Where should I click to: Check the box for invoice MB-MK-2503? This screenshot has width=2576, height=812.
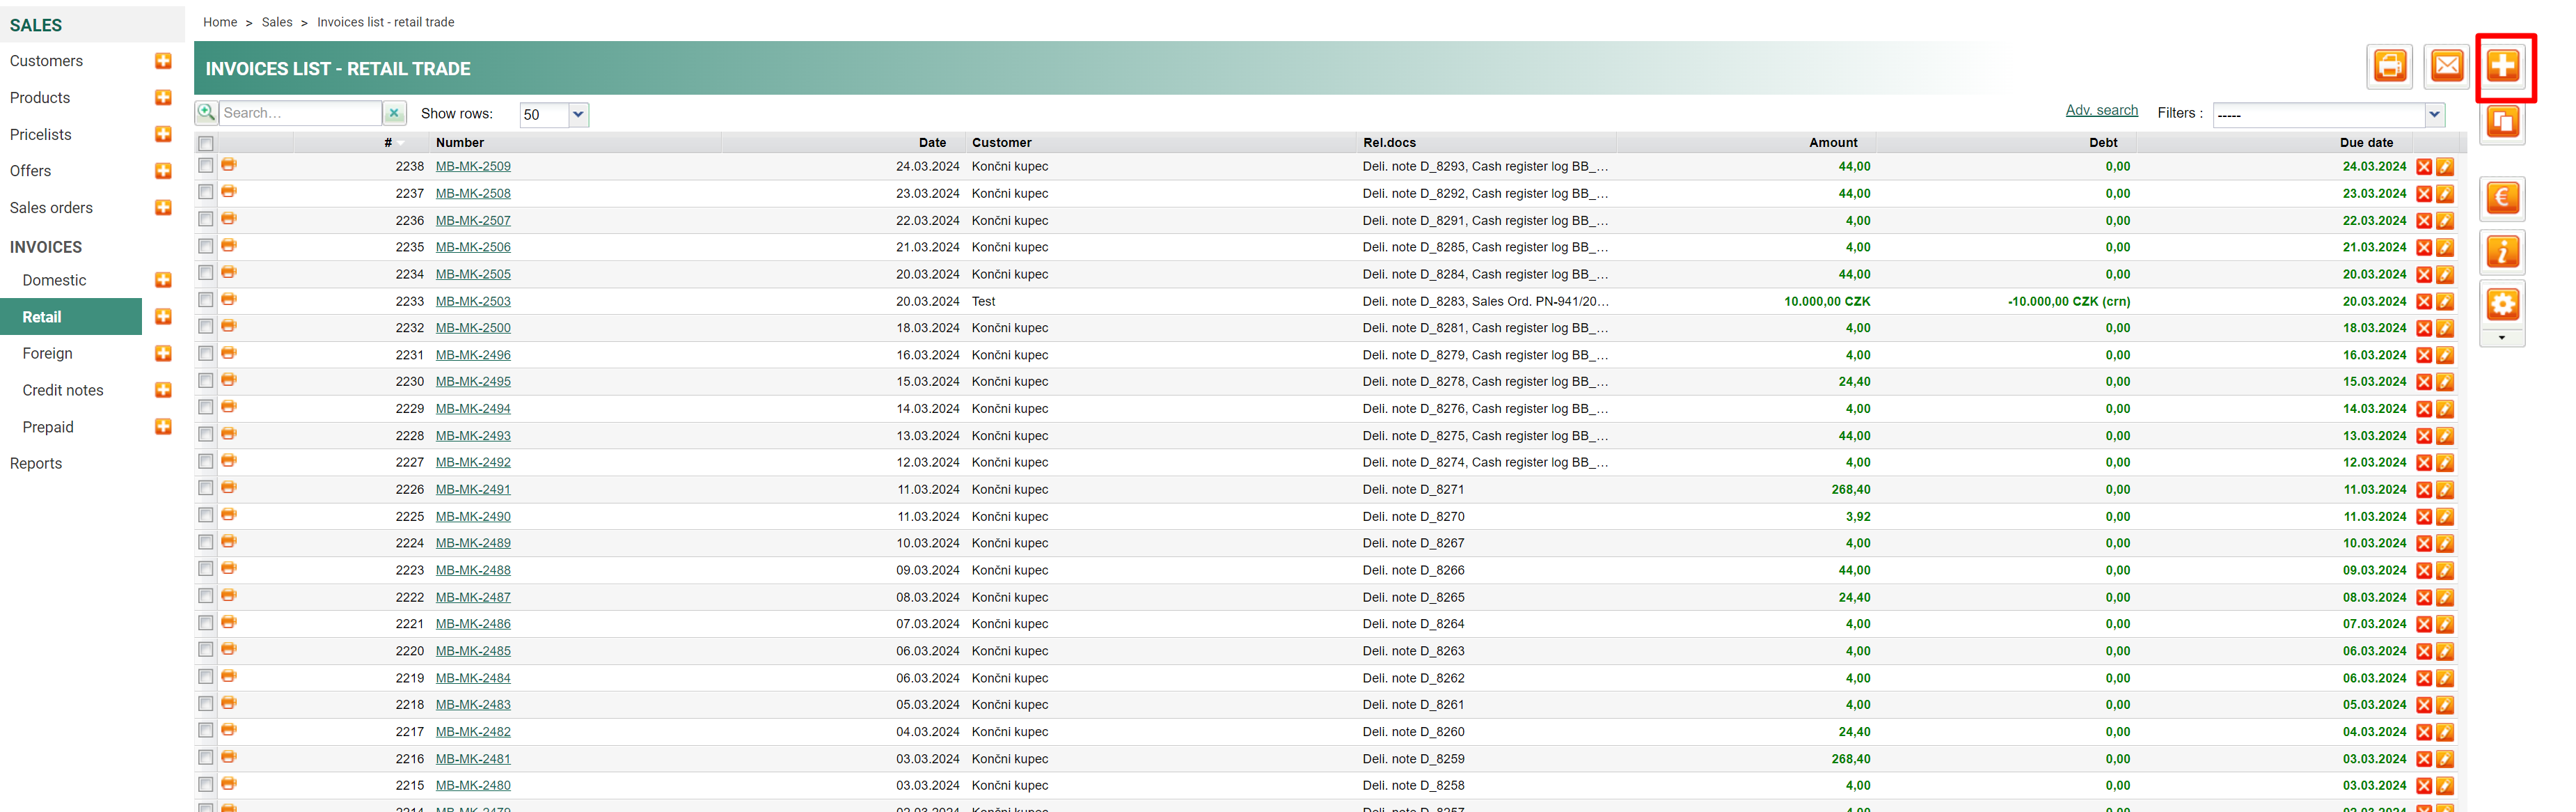click(206, 300)
